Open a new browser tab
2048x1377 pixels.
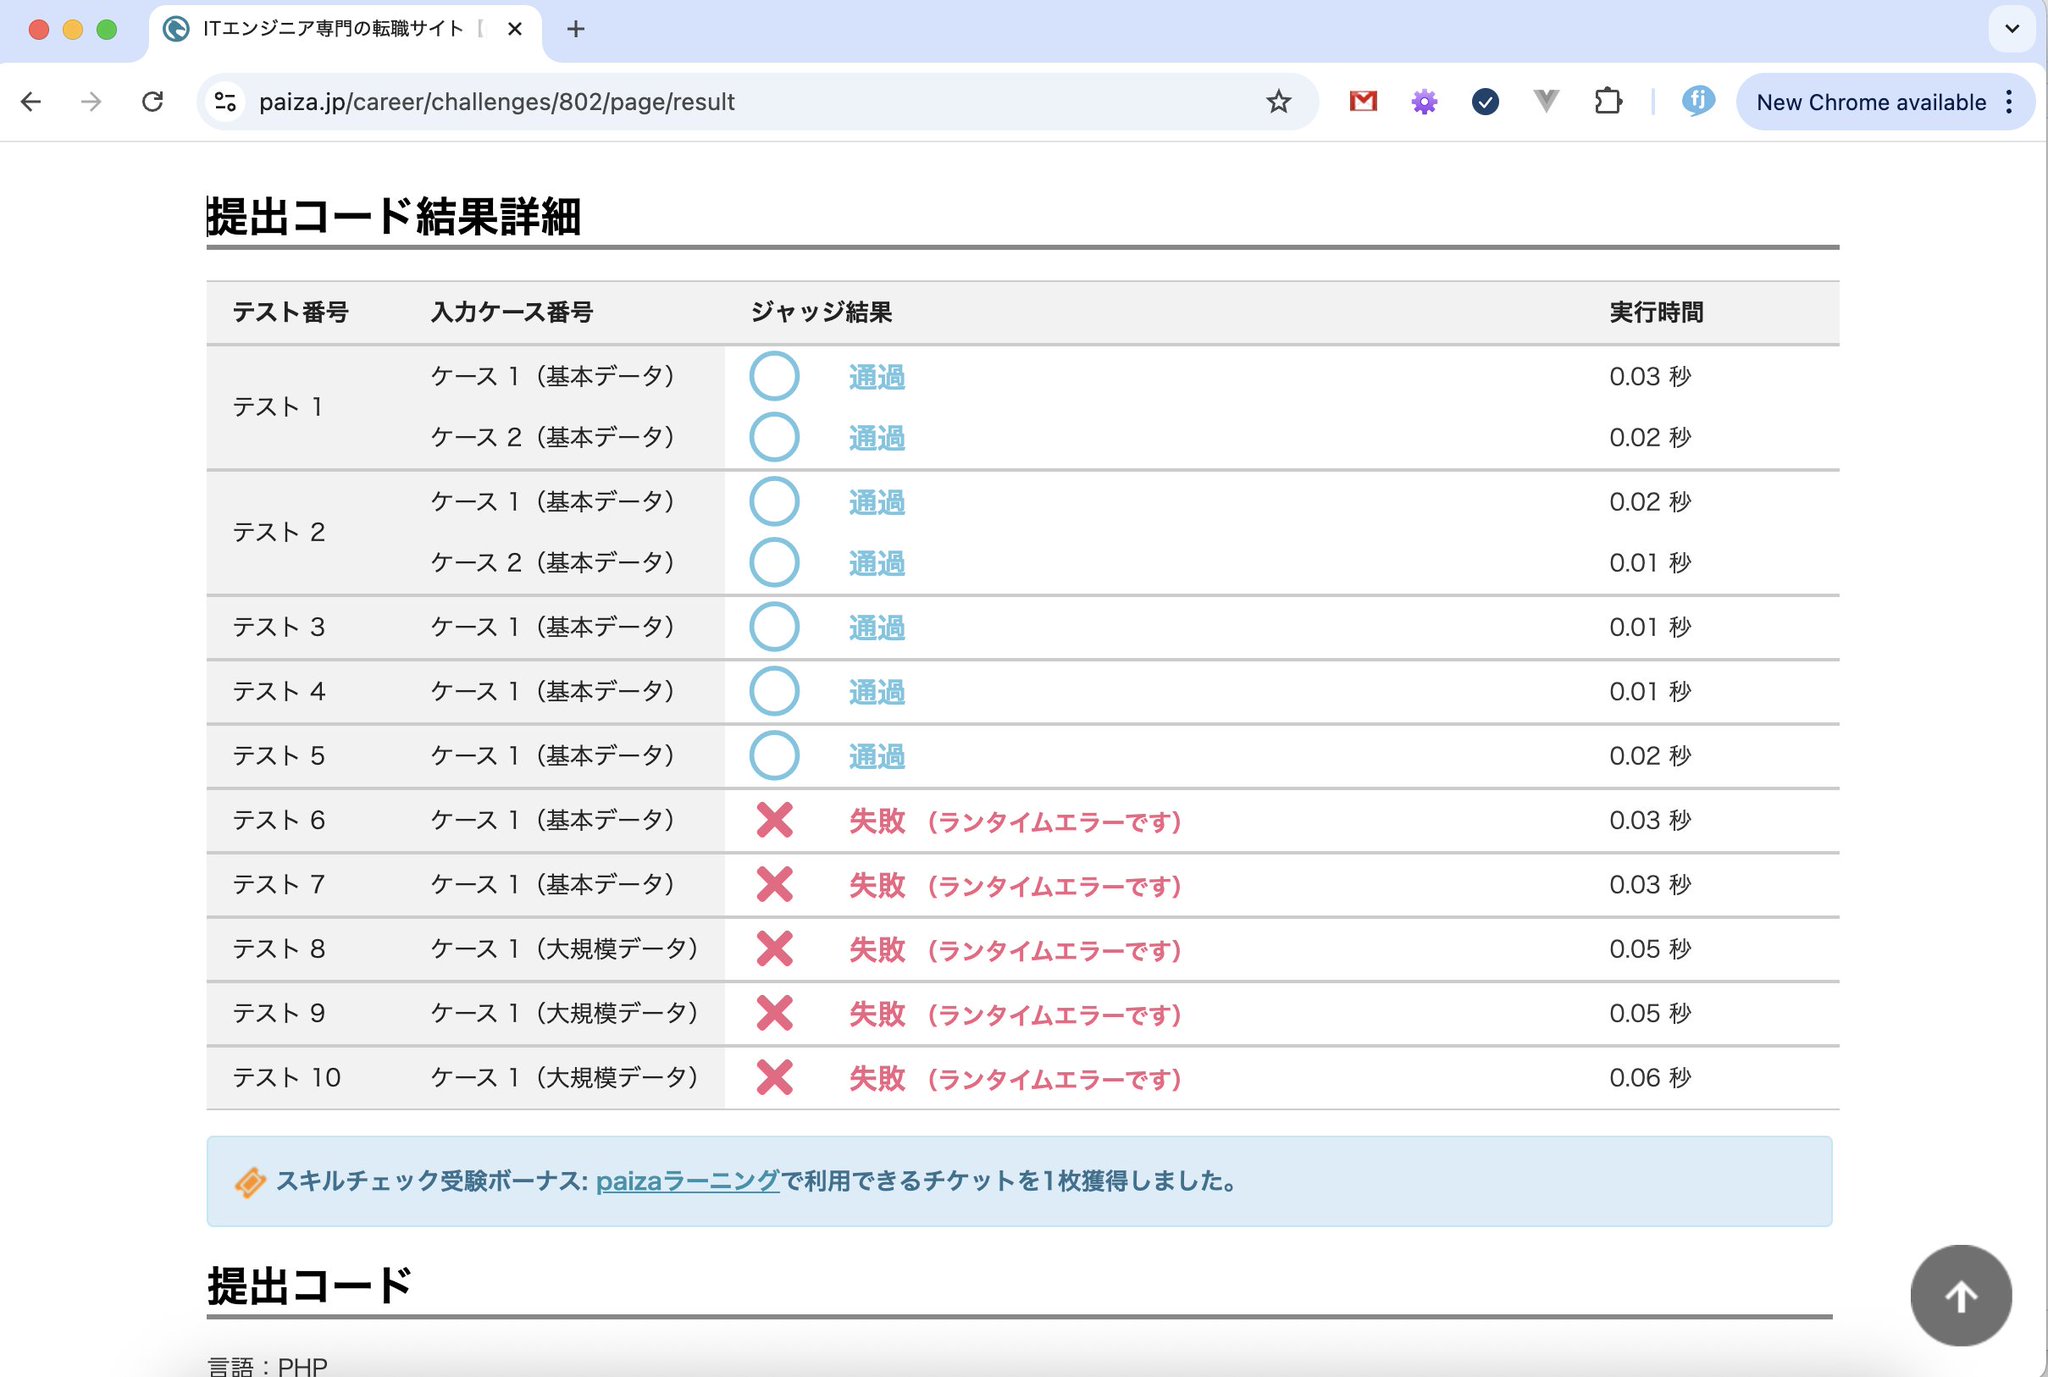click(x=575, y=29)
